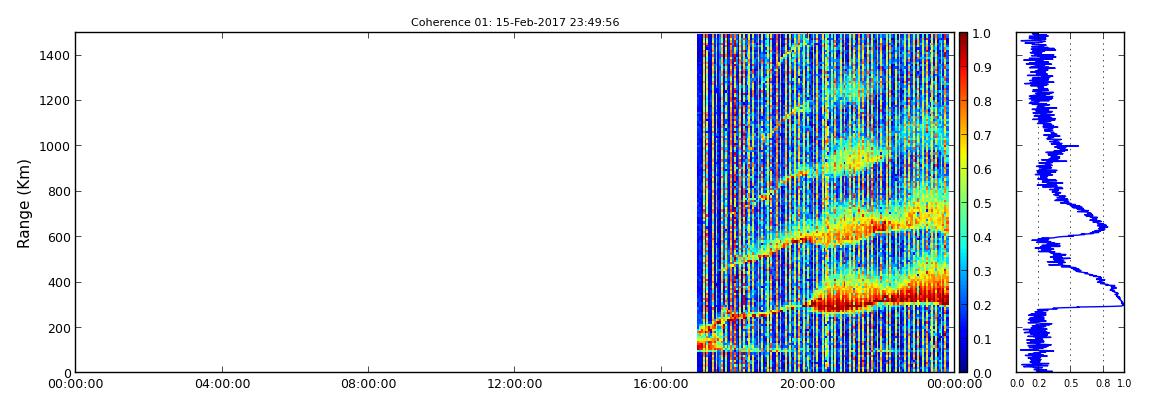Click the 16:00:00 time axis label
The height and width of the screenshot is (407, 1150).
click(661, 384)
